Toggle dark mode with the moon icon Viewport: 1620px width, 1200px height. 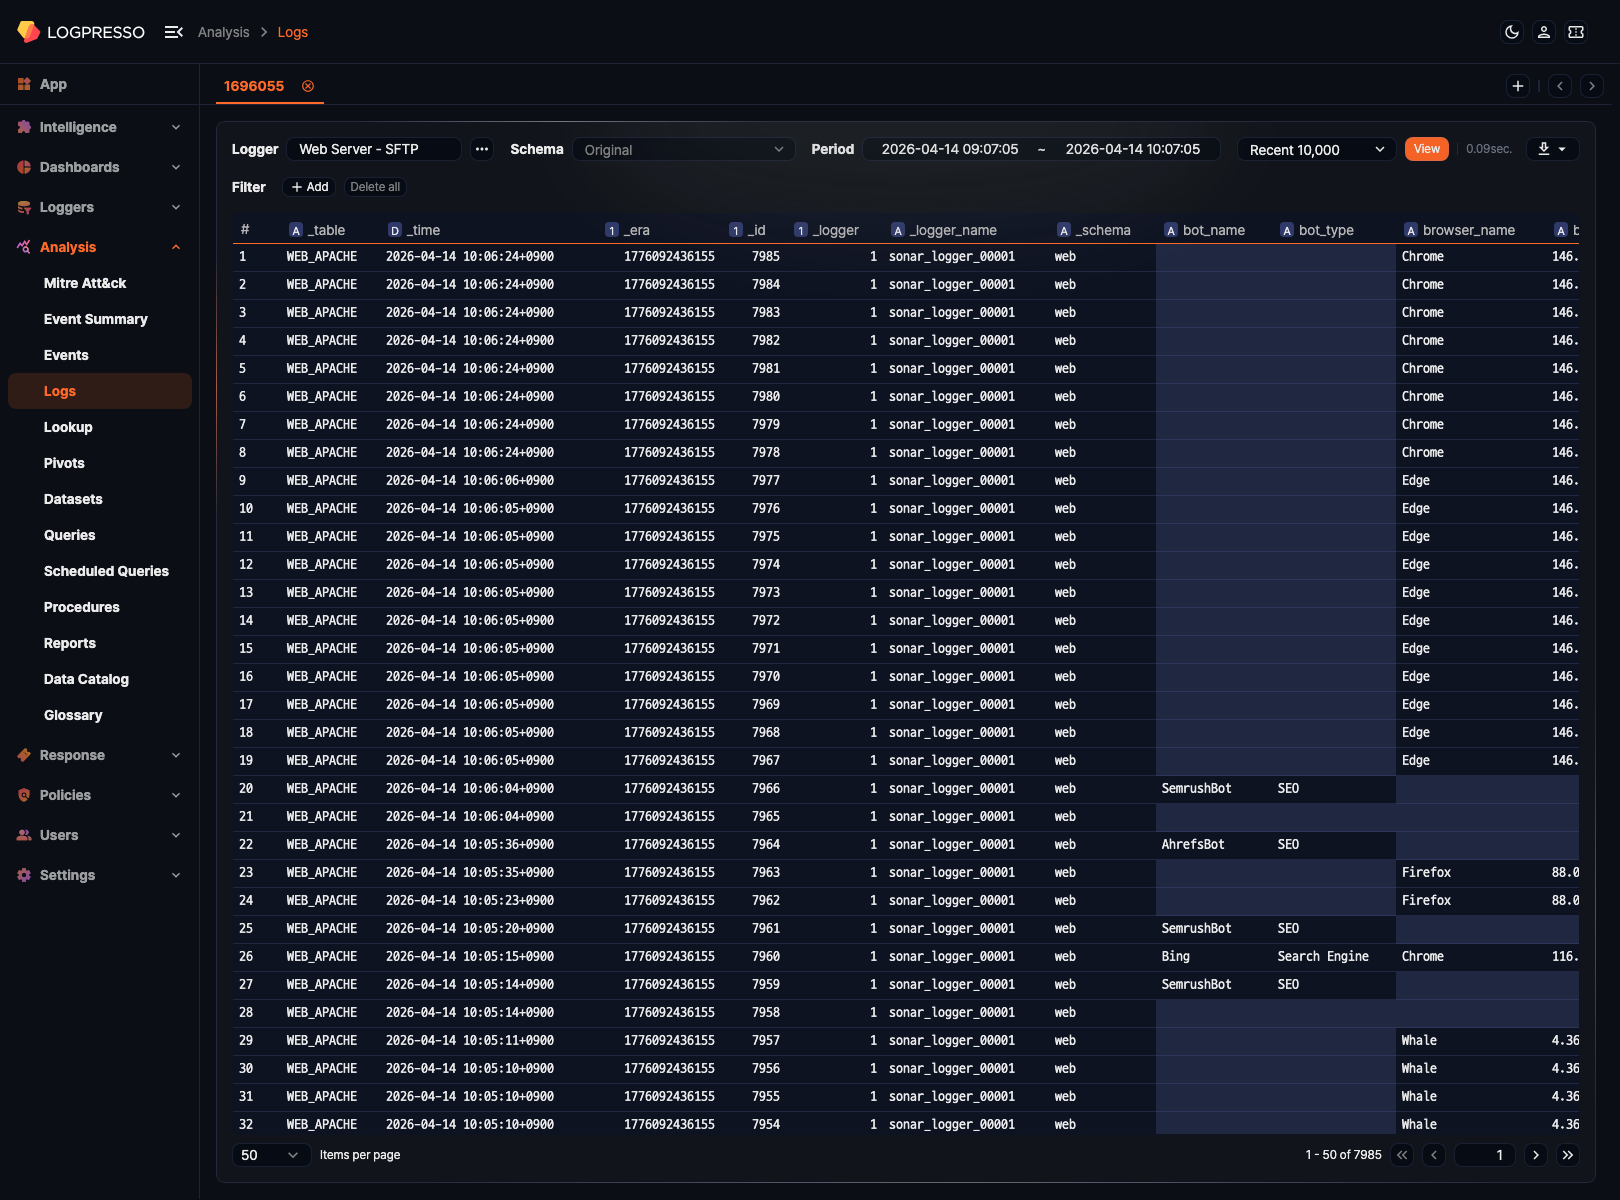[x=1510, y=31]
